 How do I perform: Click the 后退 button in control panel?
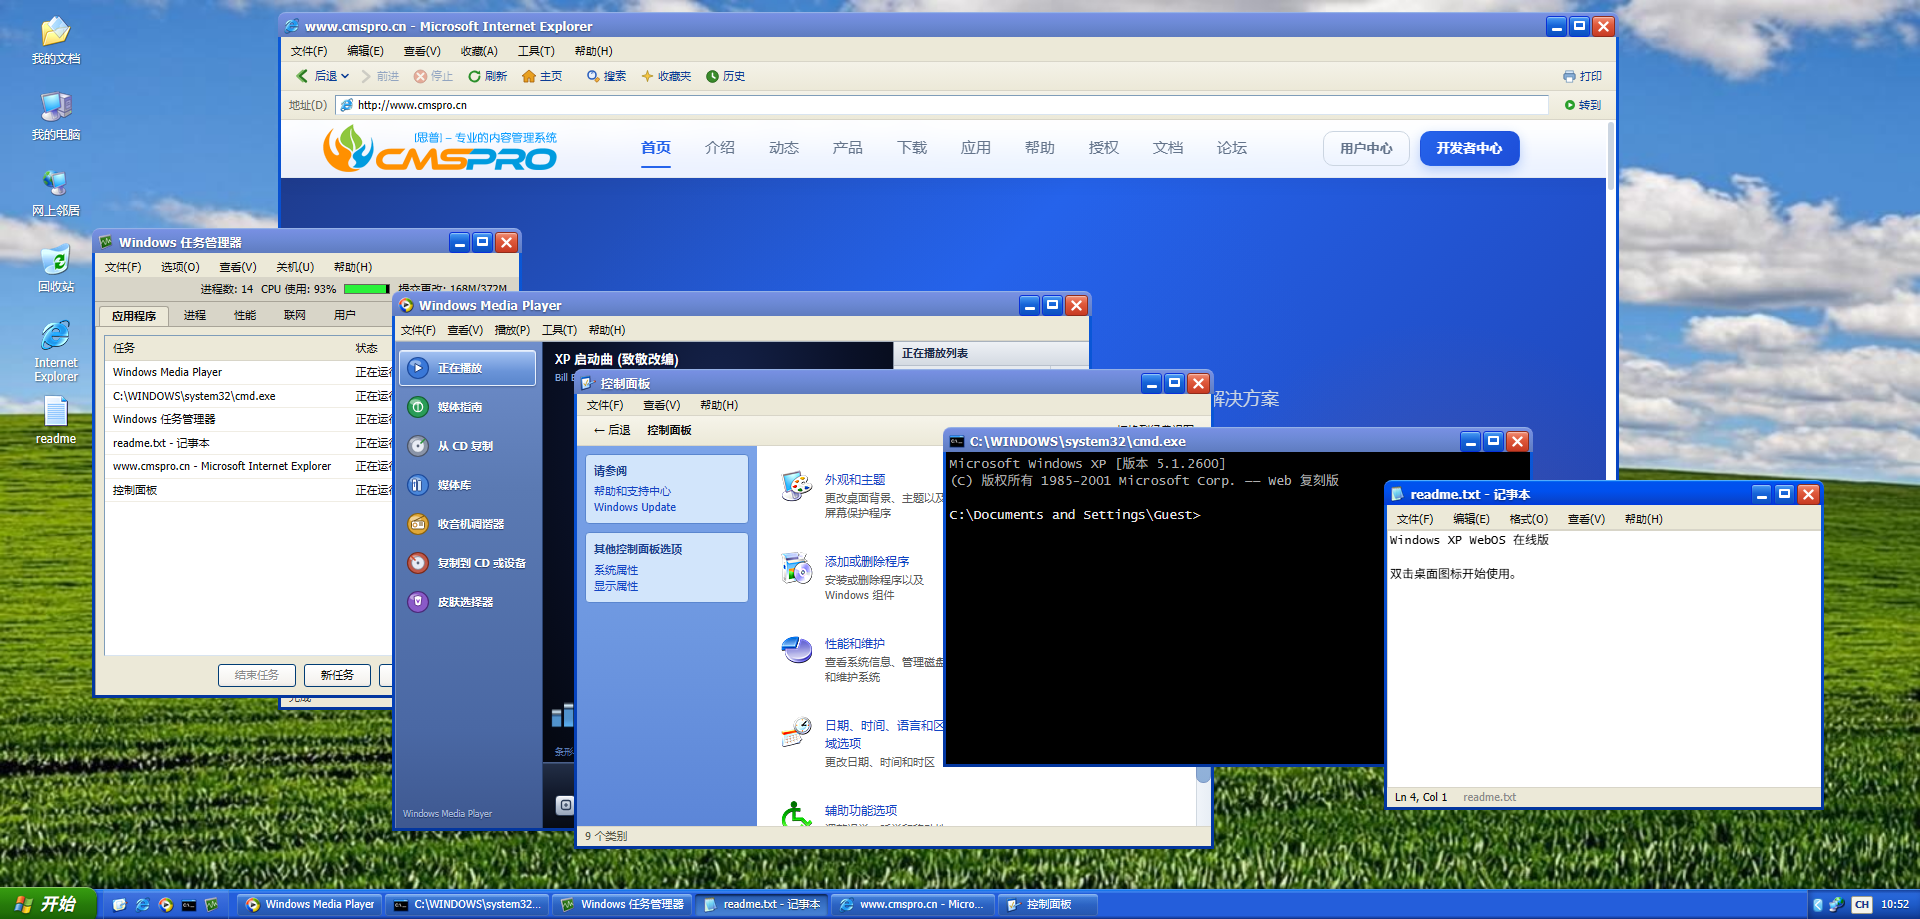point(612,430)
